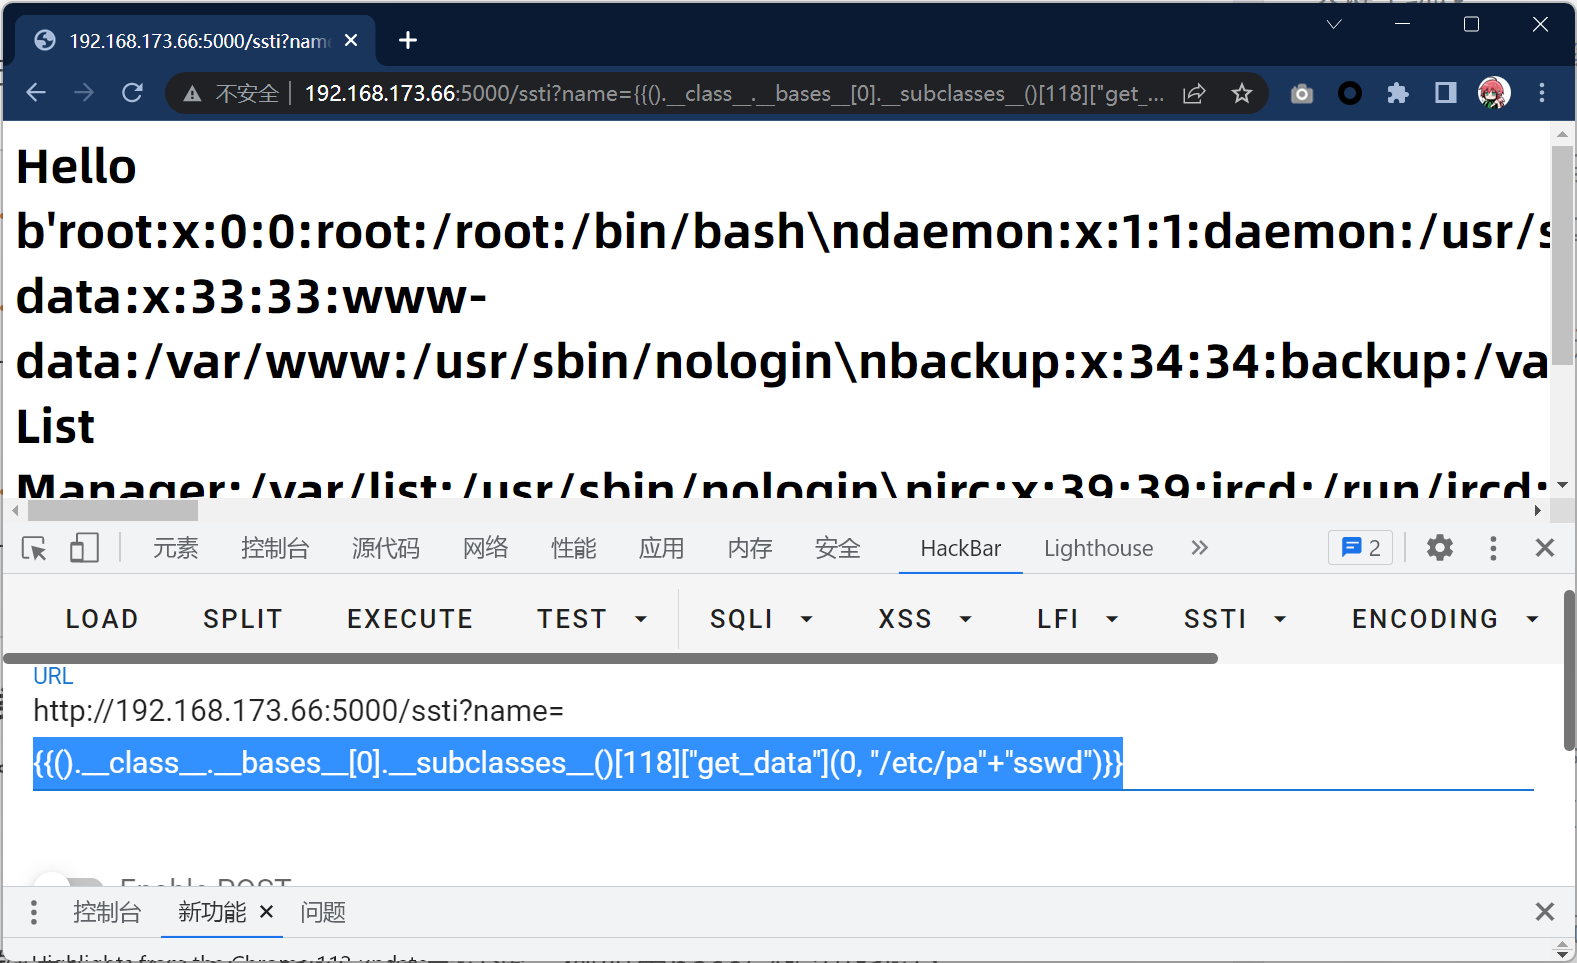Bookmark page with star icon
This screenshot has height=963, width=1577.
coord(1241,94)
